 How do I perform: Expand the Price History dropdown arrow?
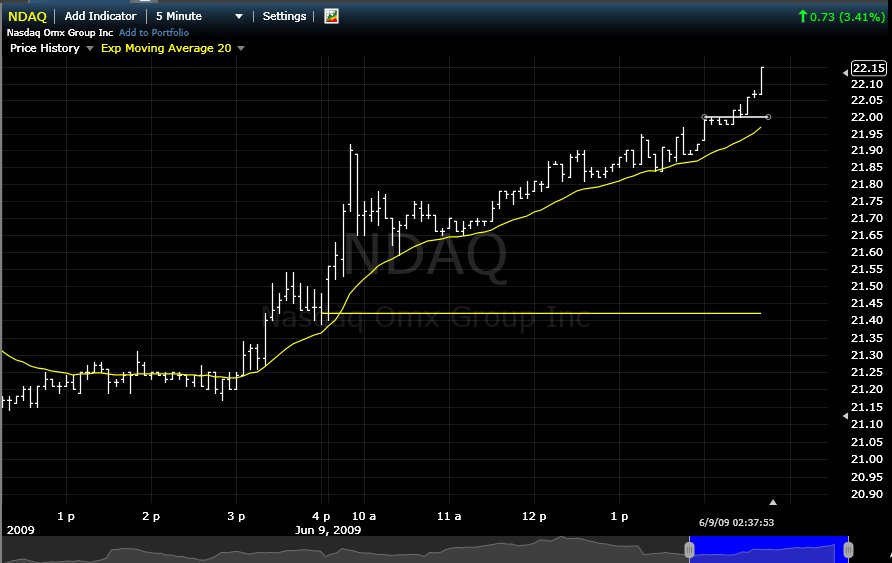tap(89, 48)
